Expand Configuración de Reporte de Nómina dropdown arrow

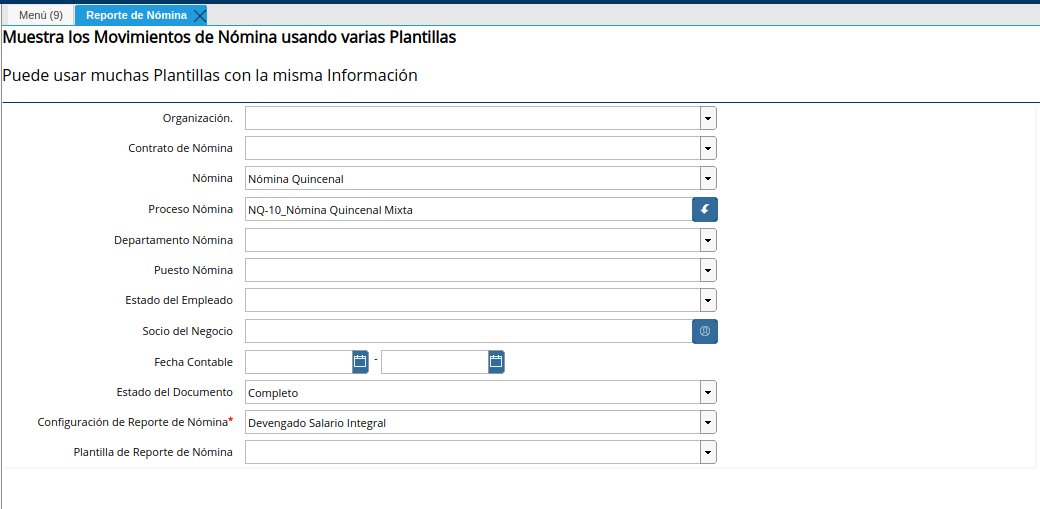tap(708, 422)
